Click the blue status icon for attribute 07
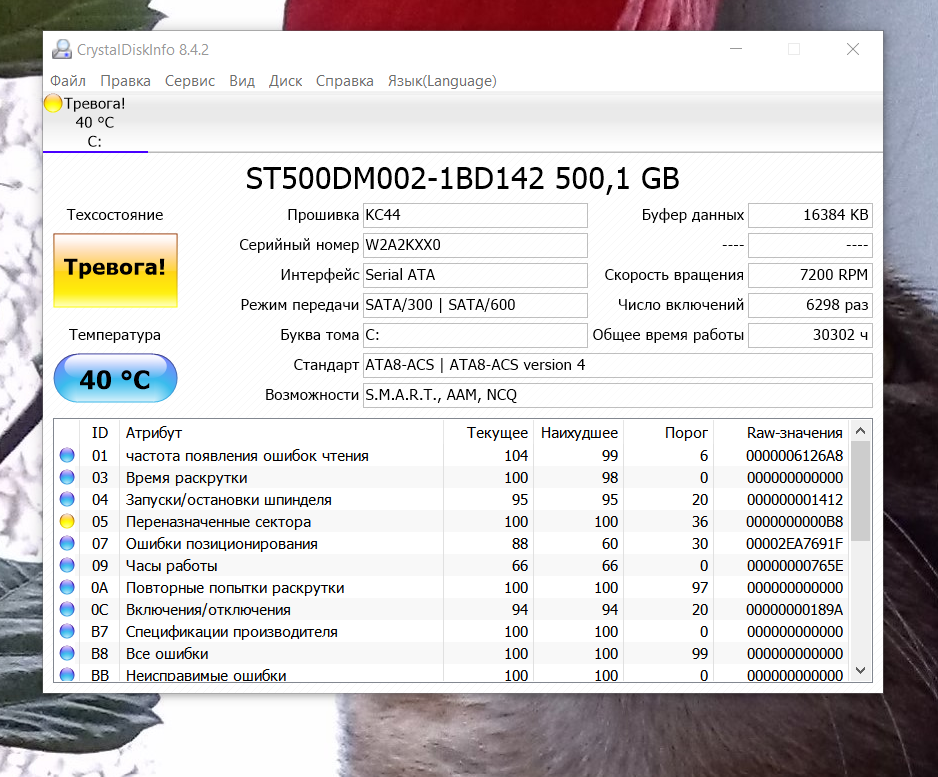Viewport: 938px width, 777px height. [x=67, y=544]
